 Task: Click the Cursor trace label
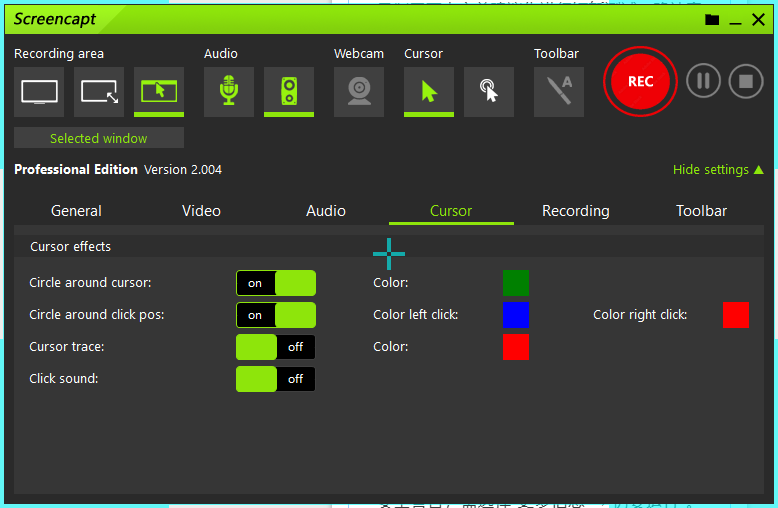tap(66, 346)
